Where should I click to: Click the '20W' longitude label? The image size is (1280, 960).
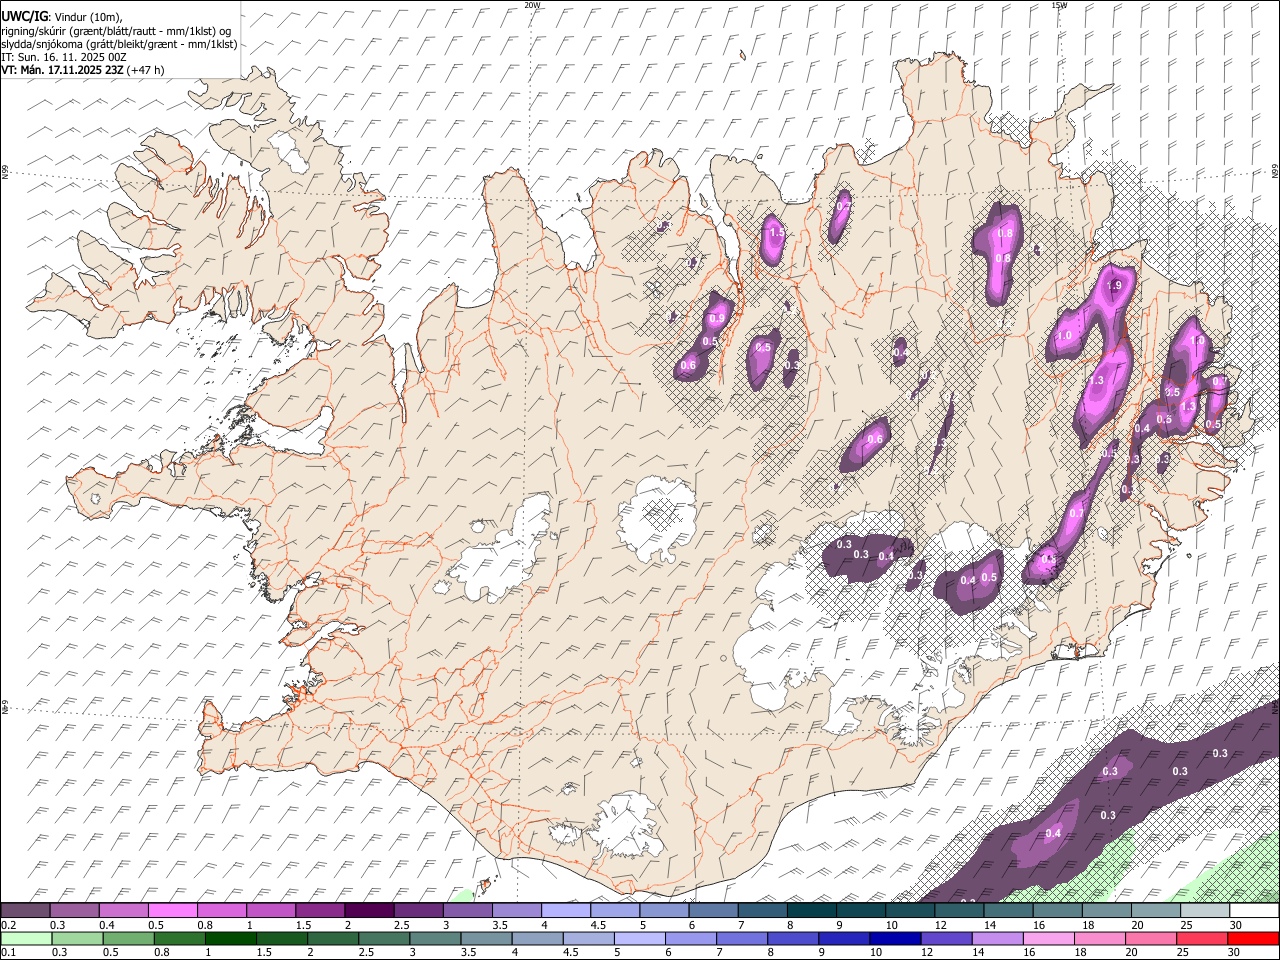click(532, 5)
